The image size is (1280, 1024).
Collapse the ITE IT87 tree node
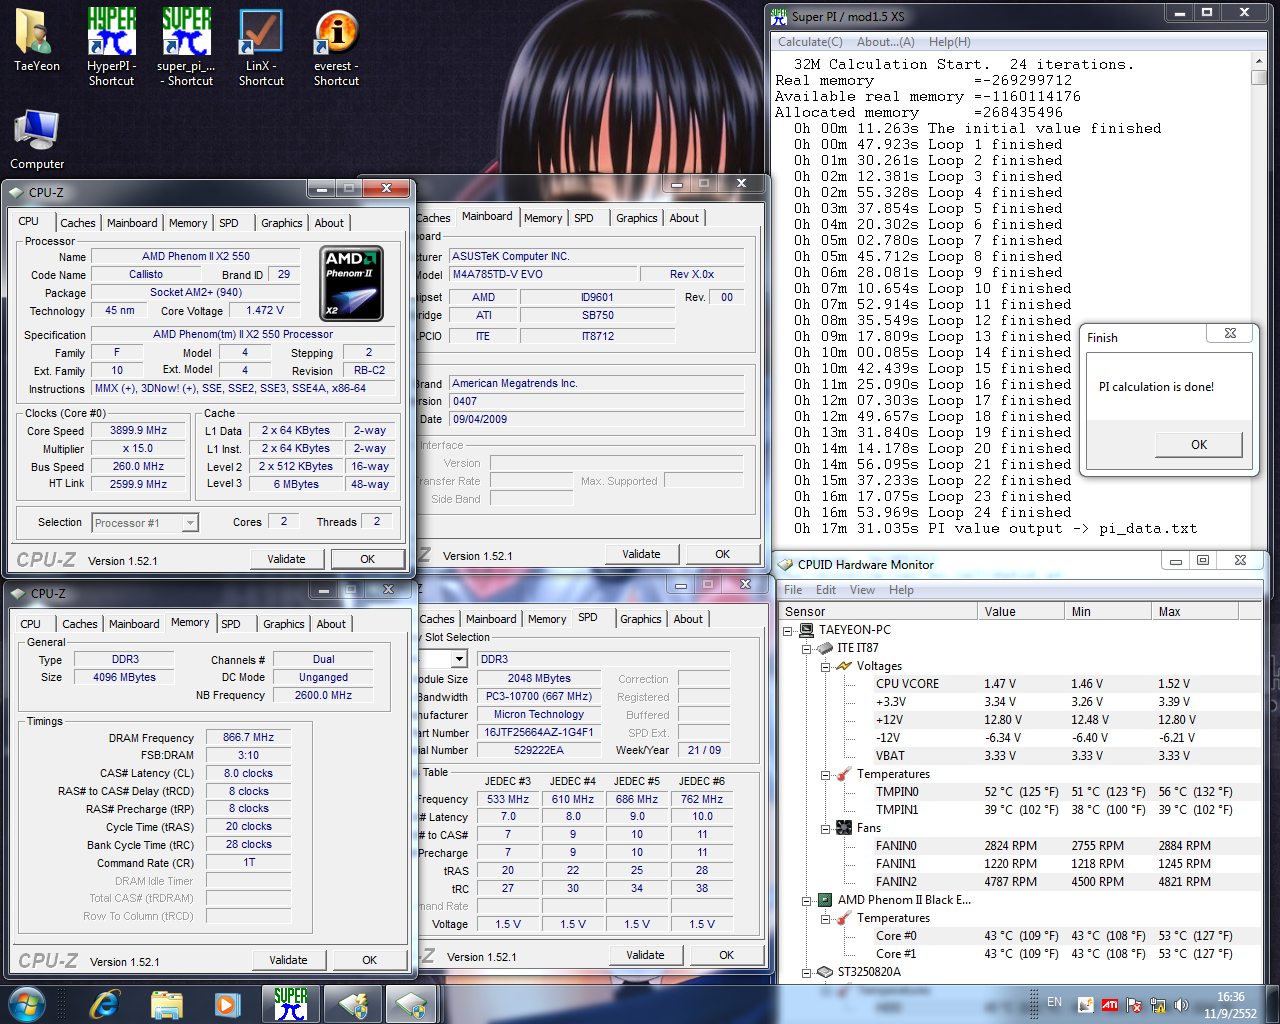pyautogui.click(x=806, y=648)
